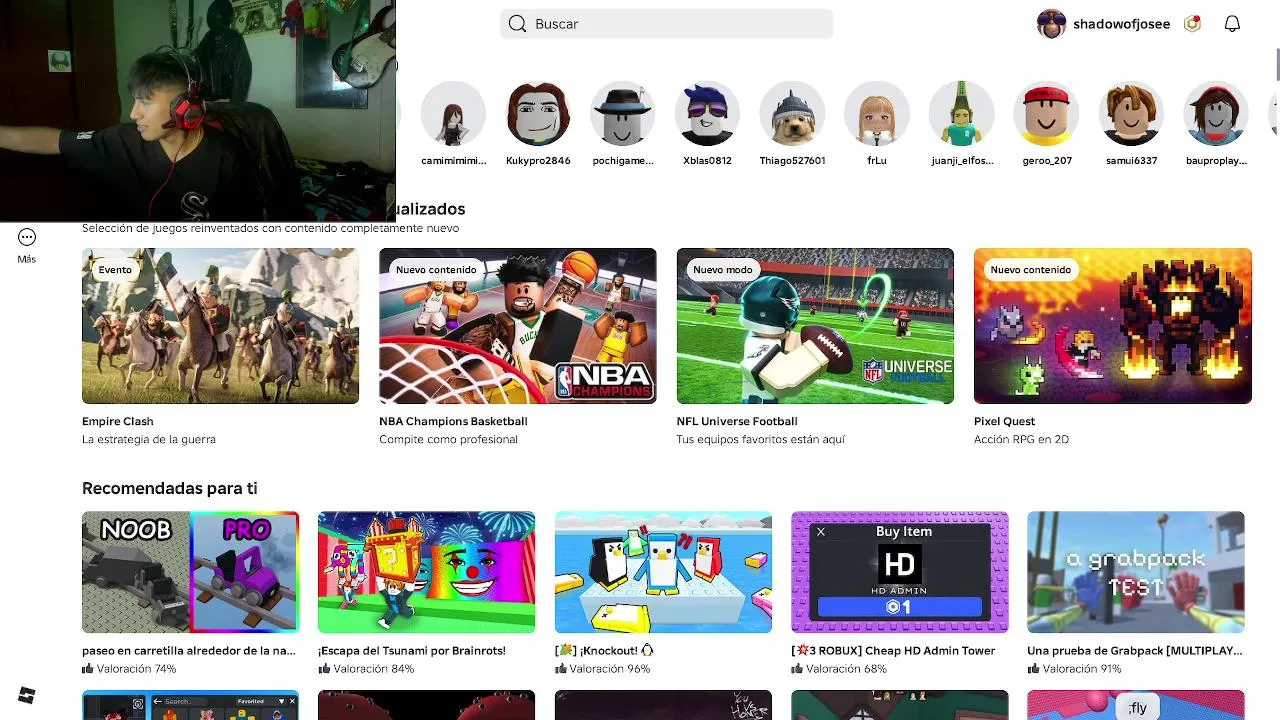
Task: Open the Knockout penguins game thumbnail
Action: pos(663,572)
